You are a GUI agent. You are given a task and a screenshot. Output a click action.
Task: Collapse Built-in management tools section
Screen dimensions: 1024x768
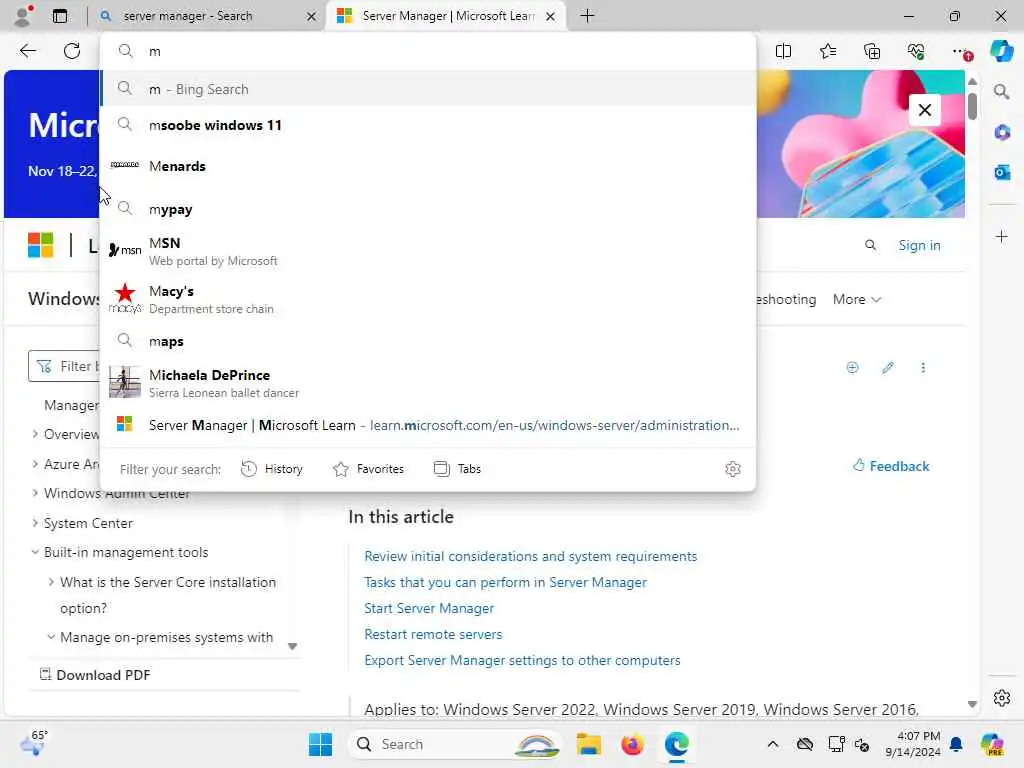35,552
